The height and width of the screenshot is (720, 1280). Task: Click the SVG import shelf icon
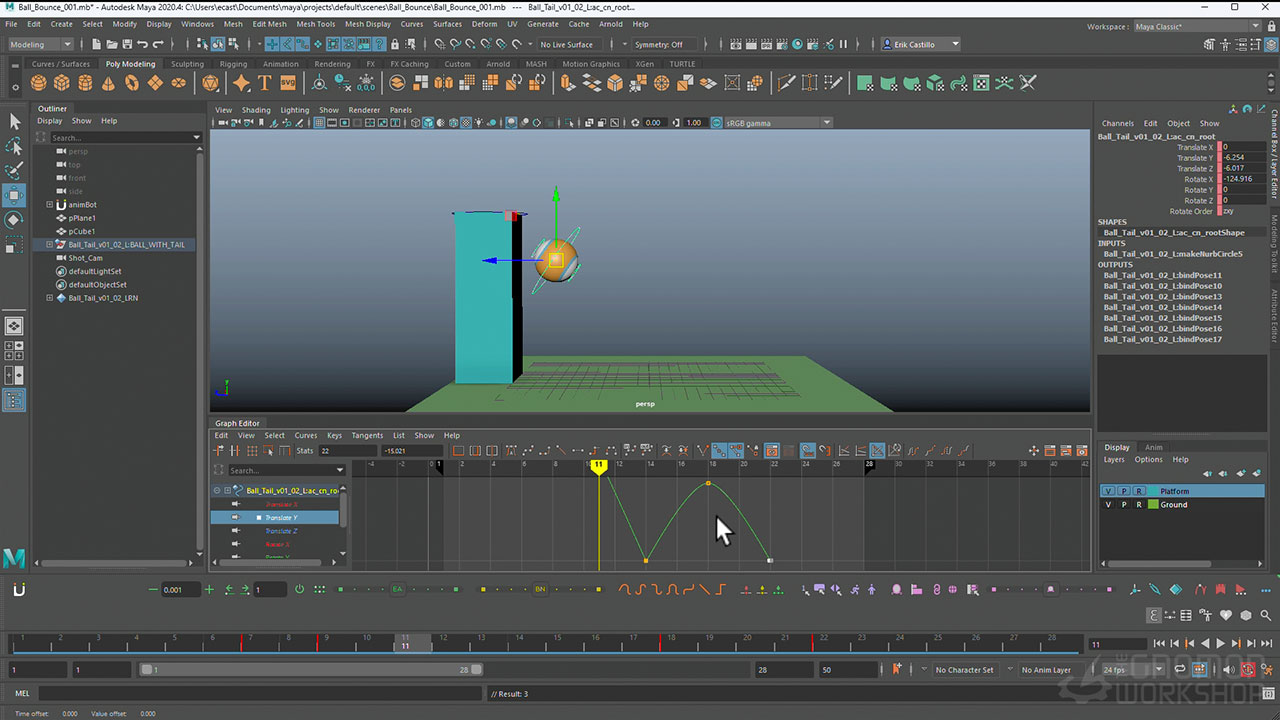click(288, 83)
